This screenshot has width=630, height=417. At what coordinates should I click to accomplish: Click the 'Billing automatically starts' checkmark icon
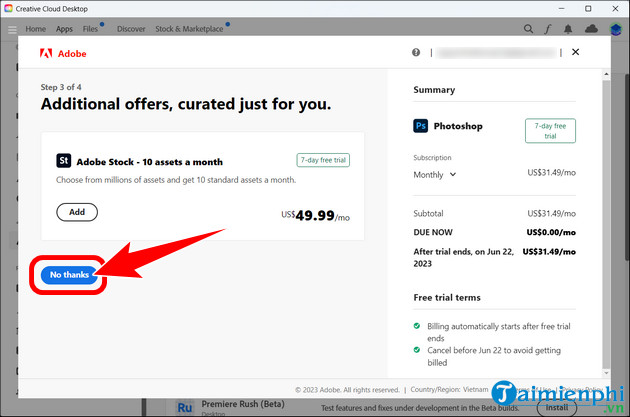tap(417, 326)
